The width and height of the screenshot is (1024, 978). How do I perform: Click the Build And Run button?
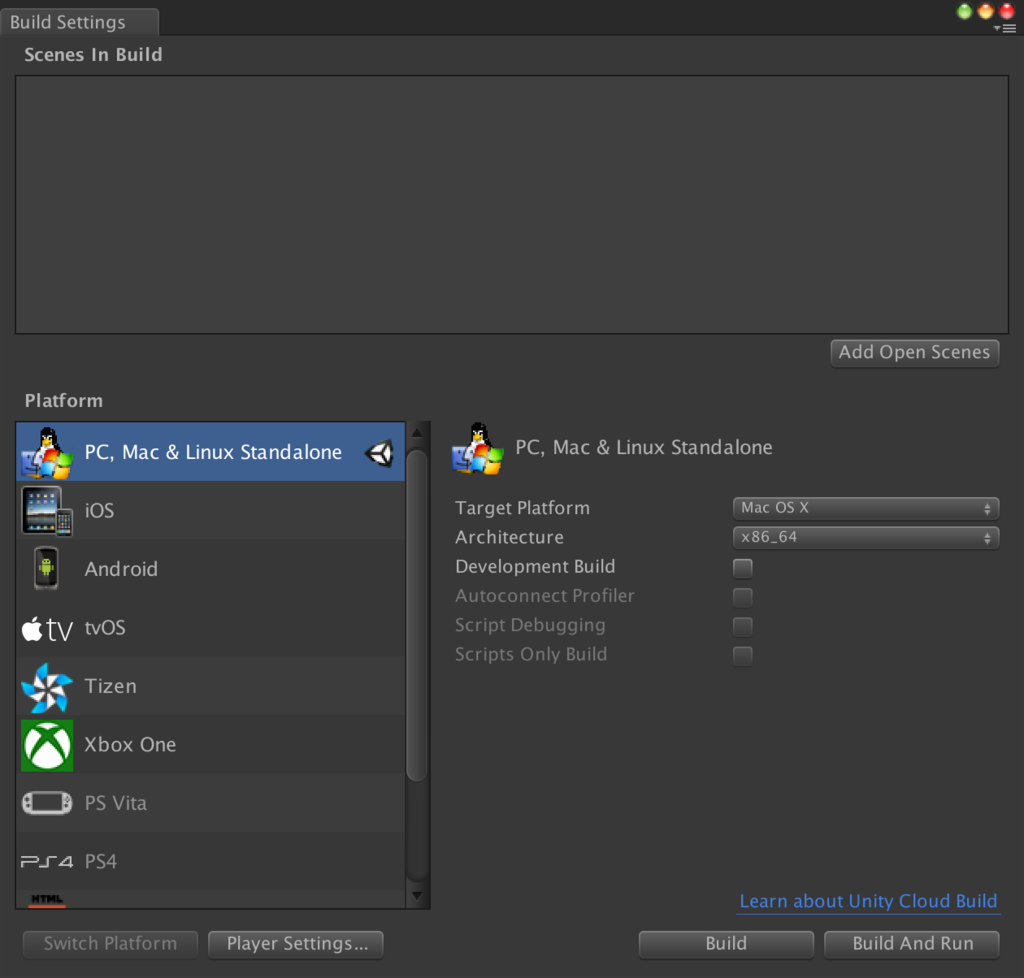912,944
